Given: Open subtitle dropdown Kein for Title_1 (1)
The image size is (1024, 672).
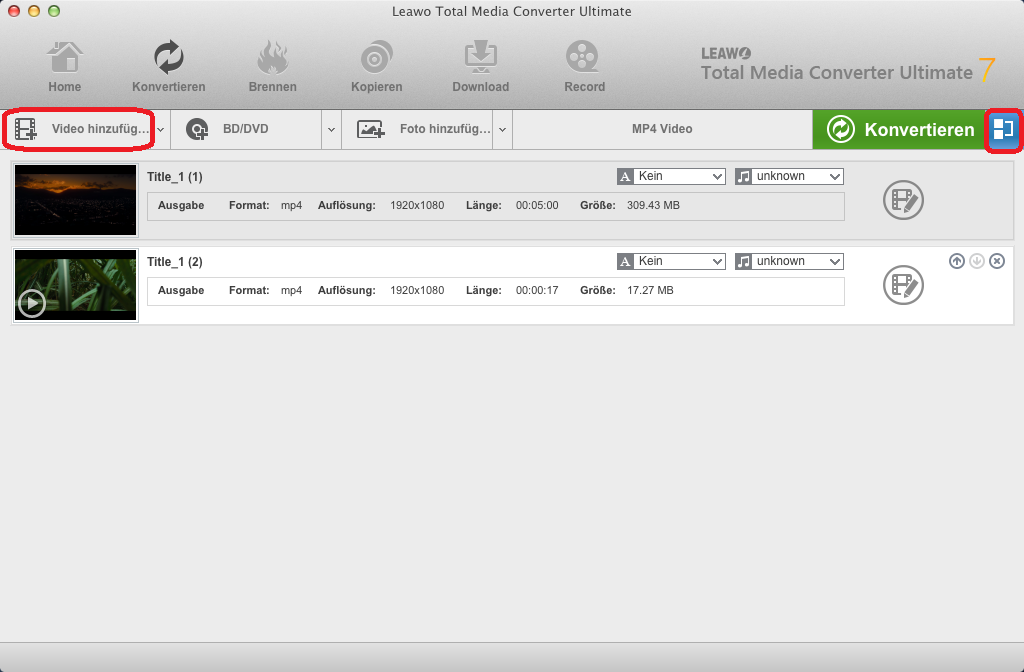Looking at the screenshot, I should tap(671, 176).
